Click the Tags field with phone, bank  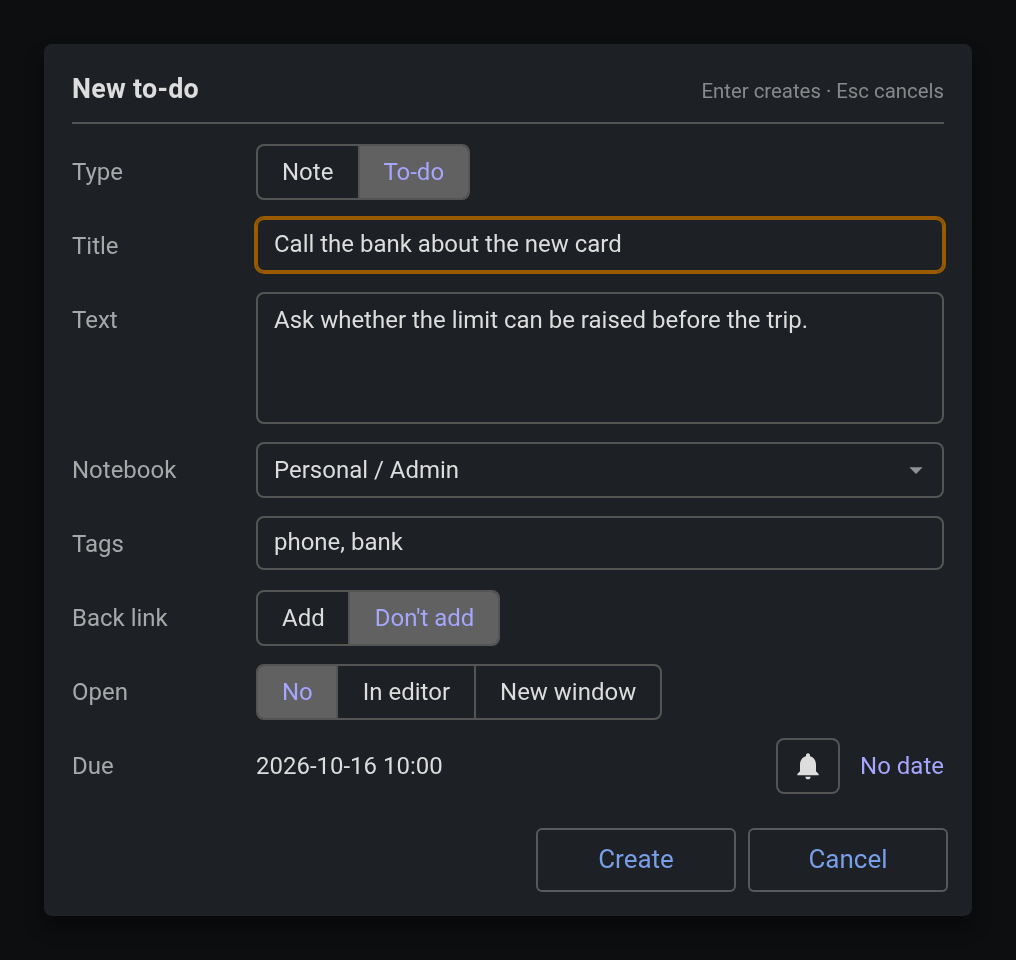599,543
